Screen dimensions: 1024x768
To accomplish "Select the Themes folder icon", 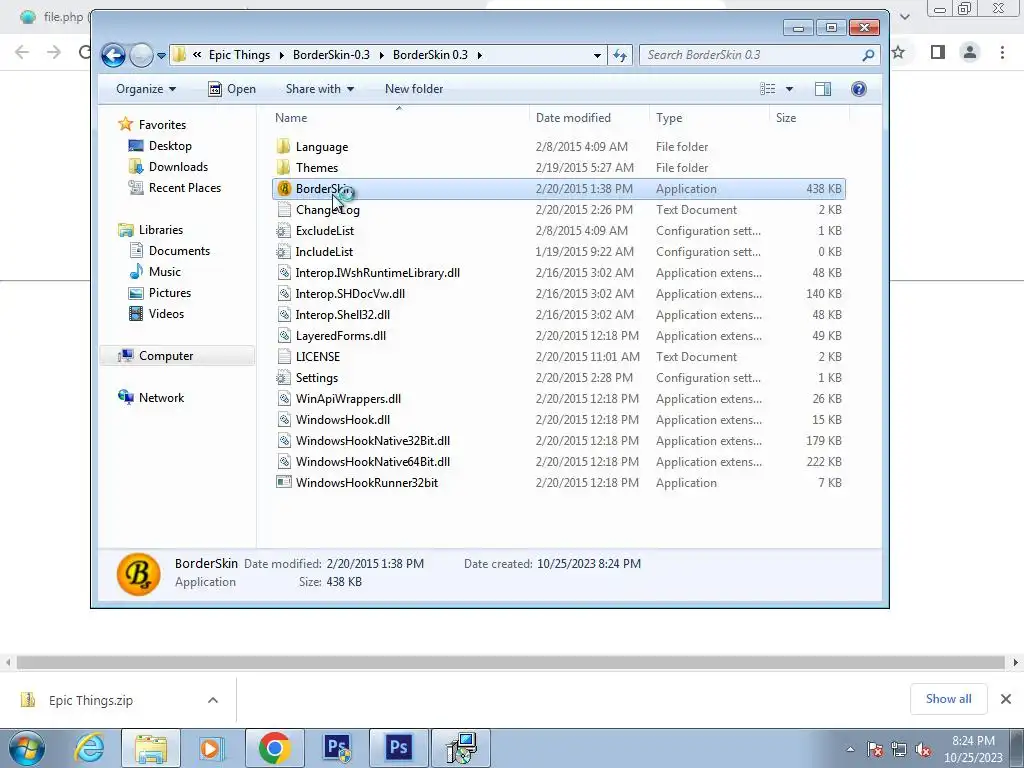I will pos(283,168).
